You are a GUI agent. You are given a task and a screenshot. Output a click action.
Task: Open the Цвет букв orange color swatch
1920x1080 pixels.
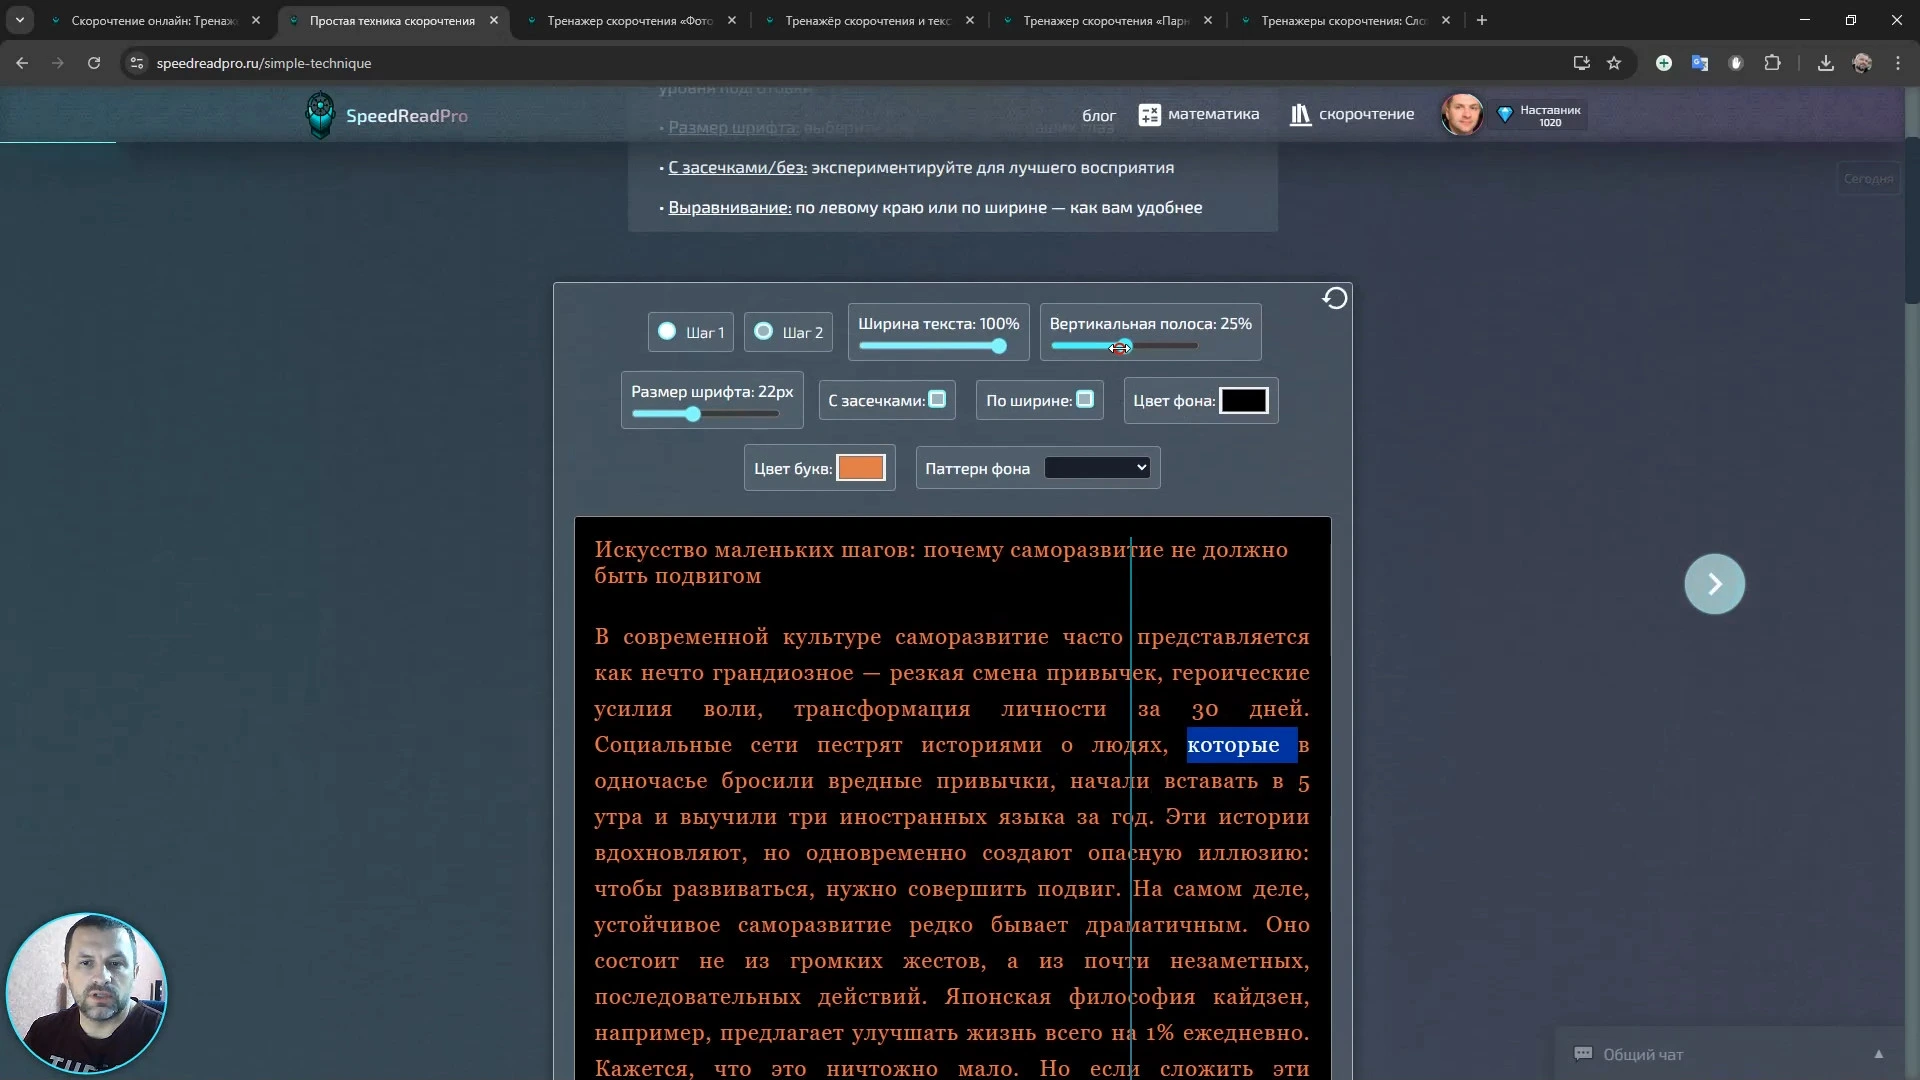tap(860, 468)
